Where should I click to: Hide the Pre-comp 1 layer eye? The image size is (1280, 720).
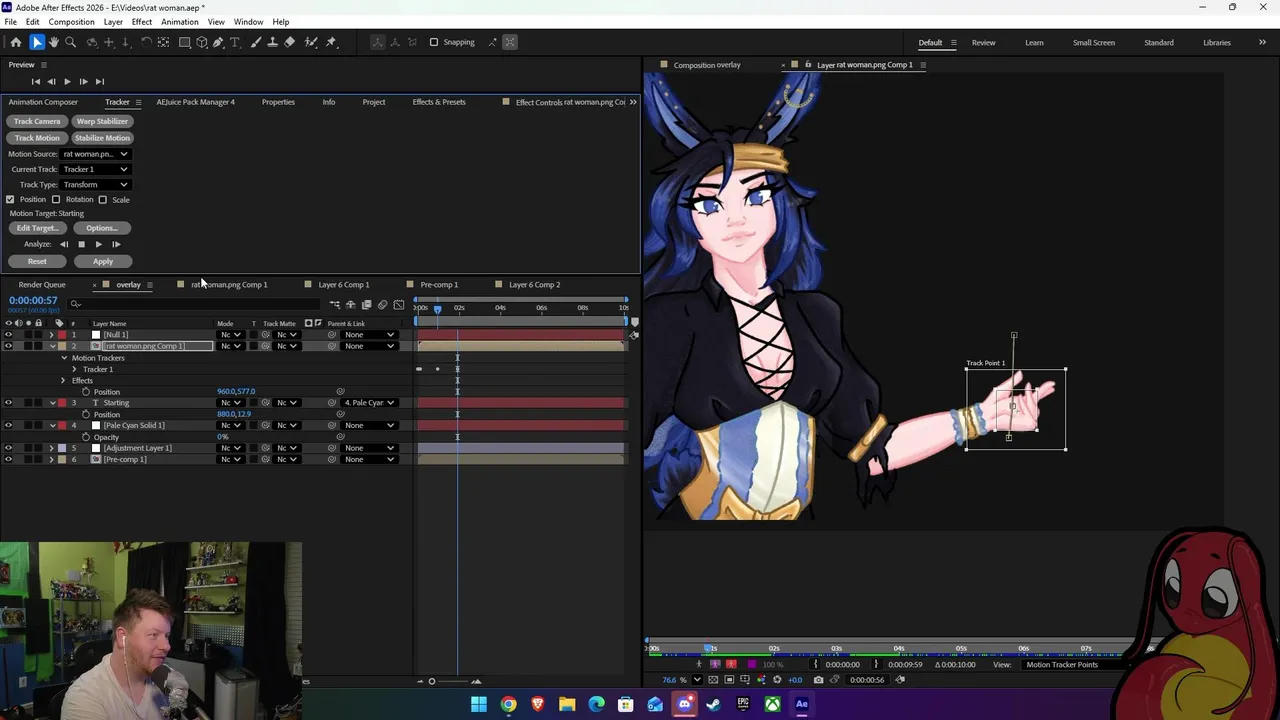coord(8,460)
